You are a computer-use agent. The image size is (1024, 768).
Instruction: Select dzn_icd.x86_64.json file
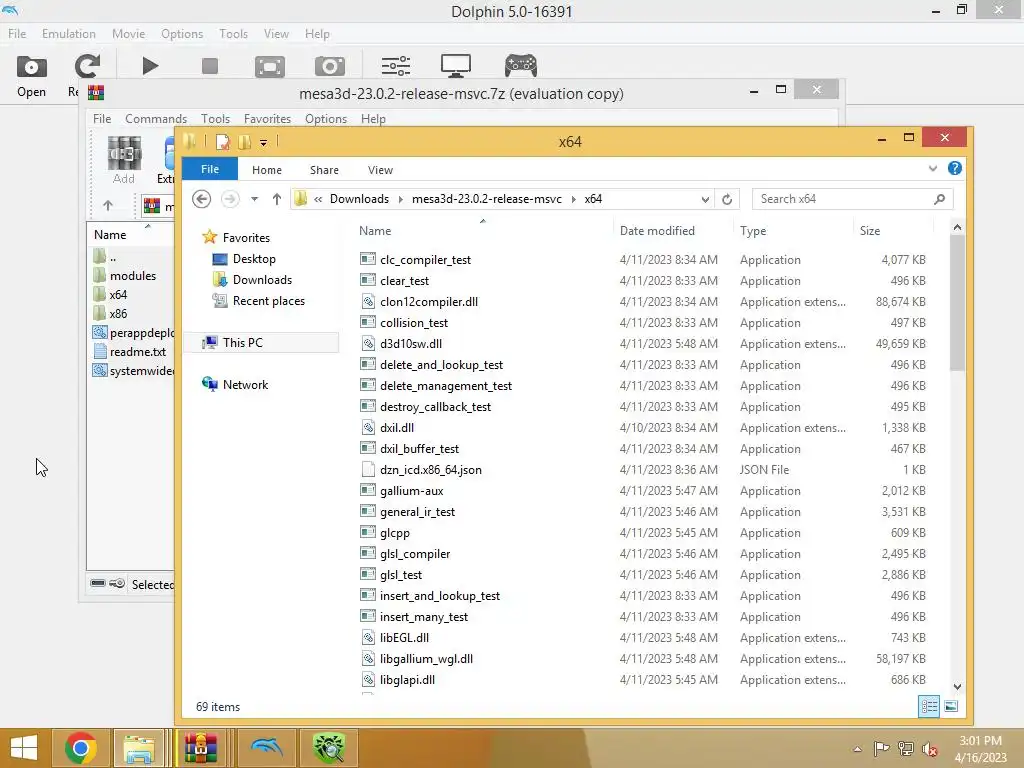click(x=430, y=470)
